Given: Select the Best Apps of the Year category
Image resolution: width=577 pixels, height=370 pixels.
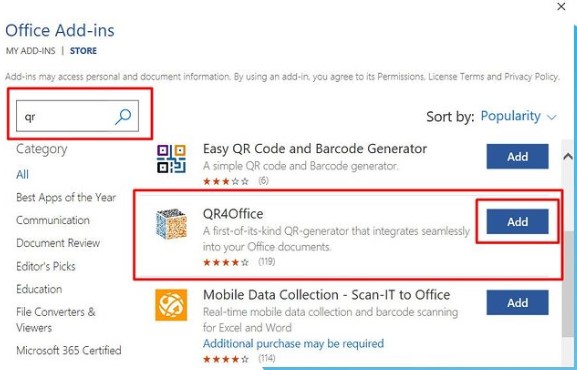Looking at the screenshot, I should pos(66,197).
